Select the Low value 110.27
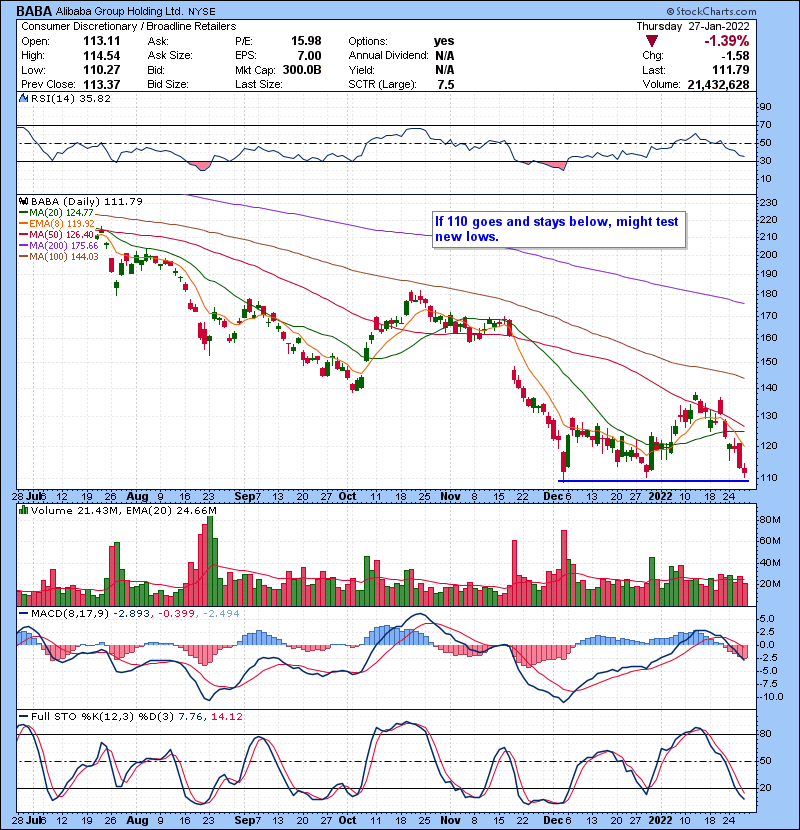Screen dimensions: 800x830 coord(101,70)
